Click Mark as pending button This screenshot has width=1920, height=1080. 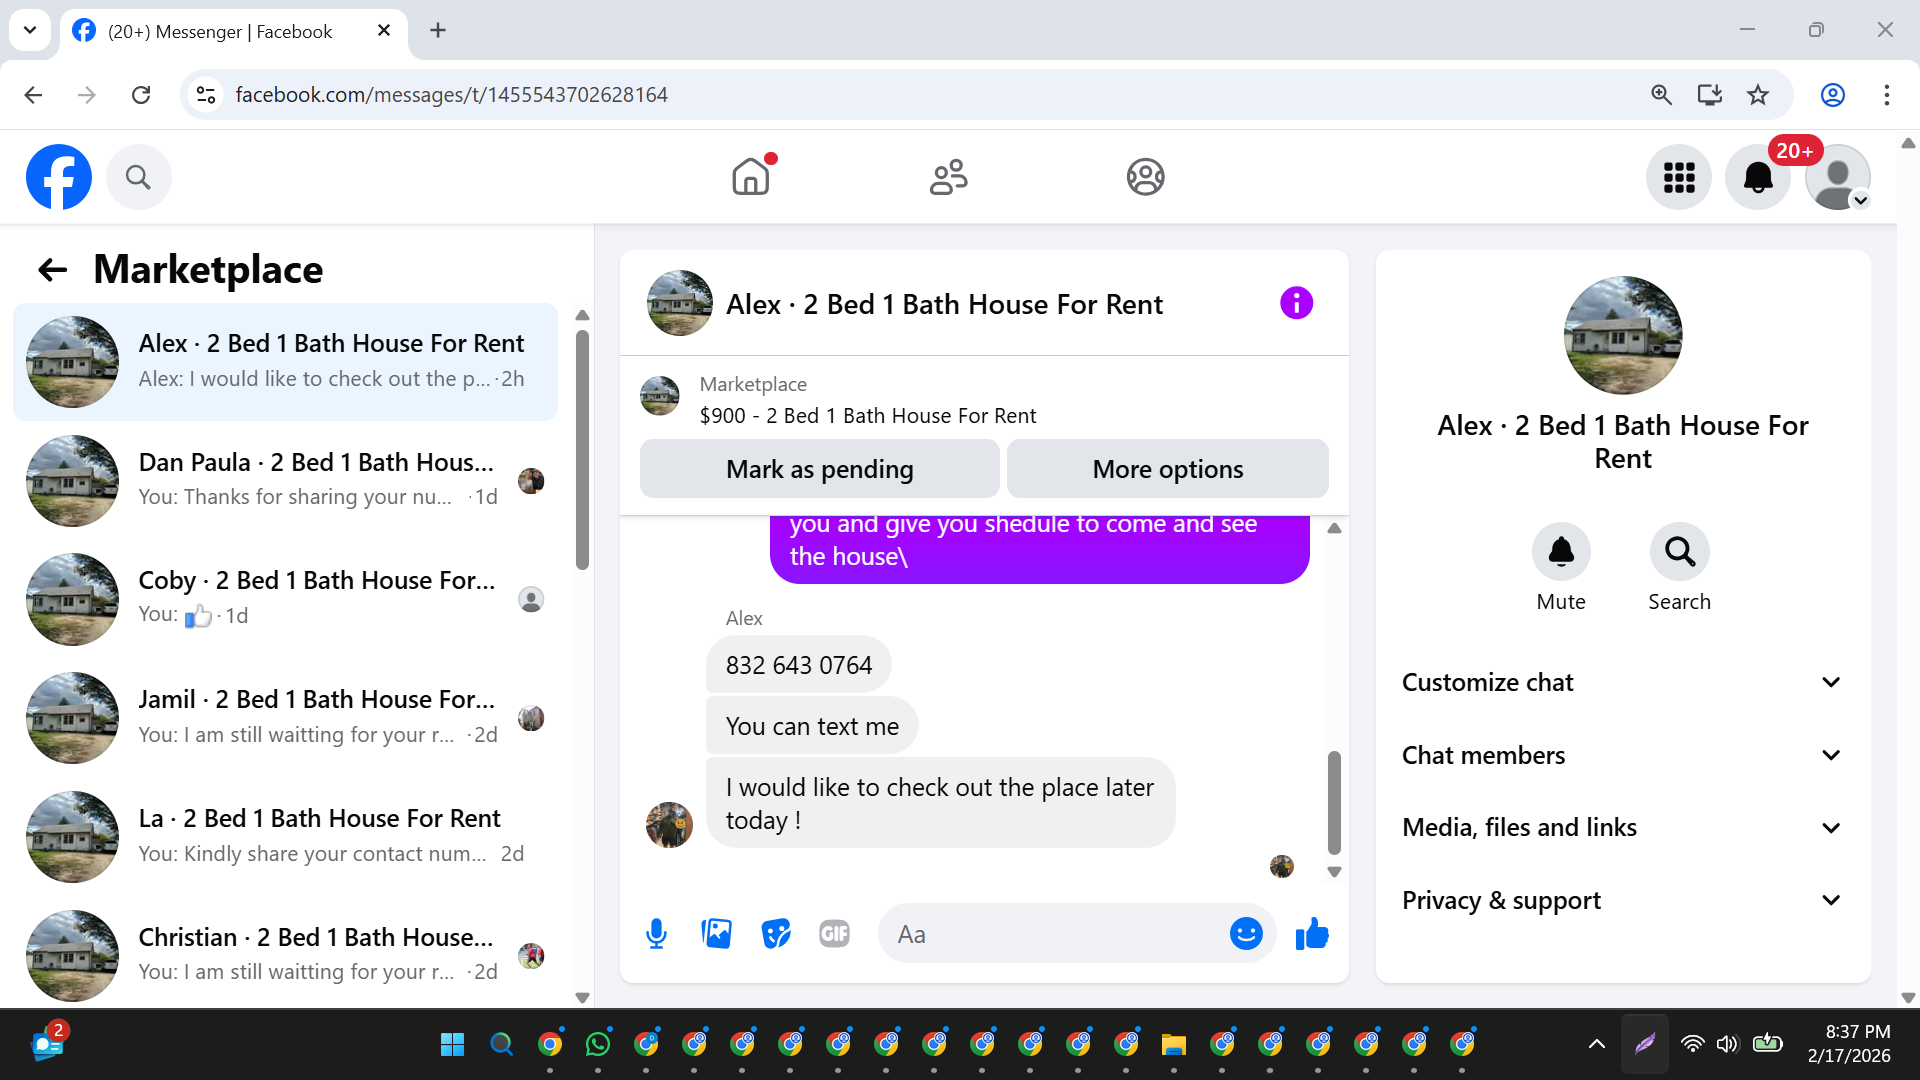pos(819,469)
